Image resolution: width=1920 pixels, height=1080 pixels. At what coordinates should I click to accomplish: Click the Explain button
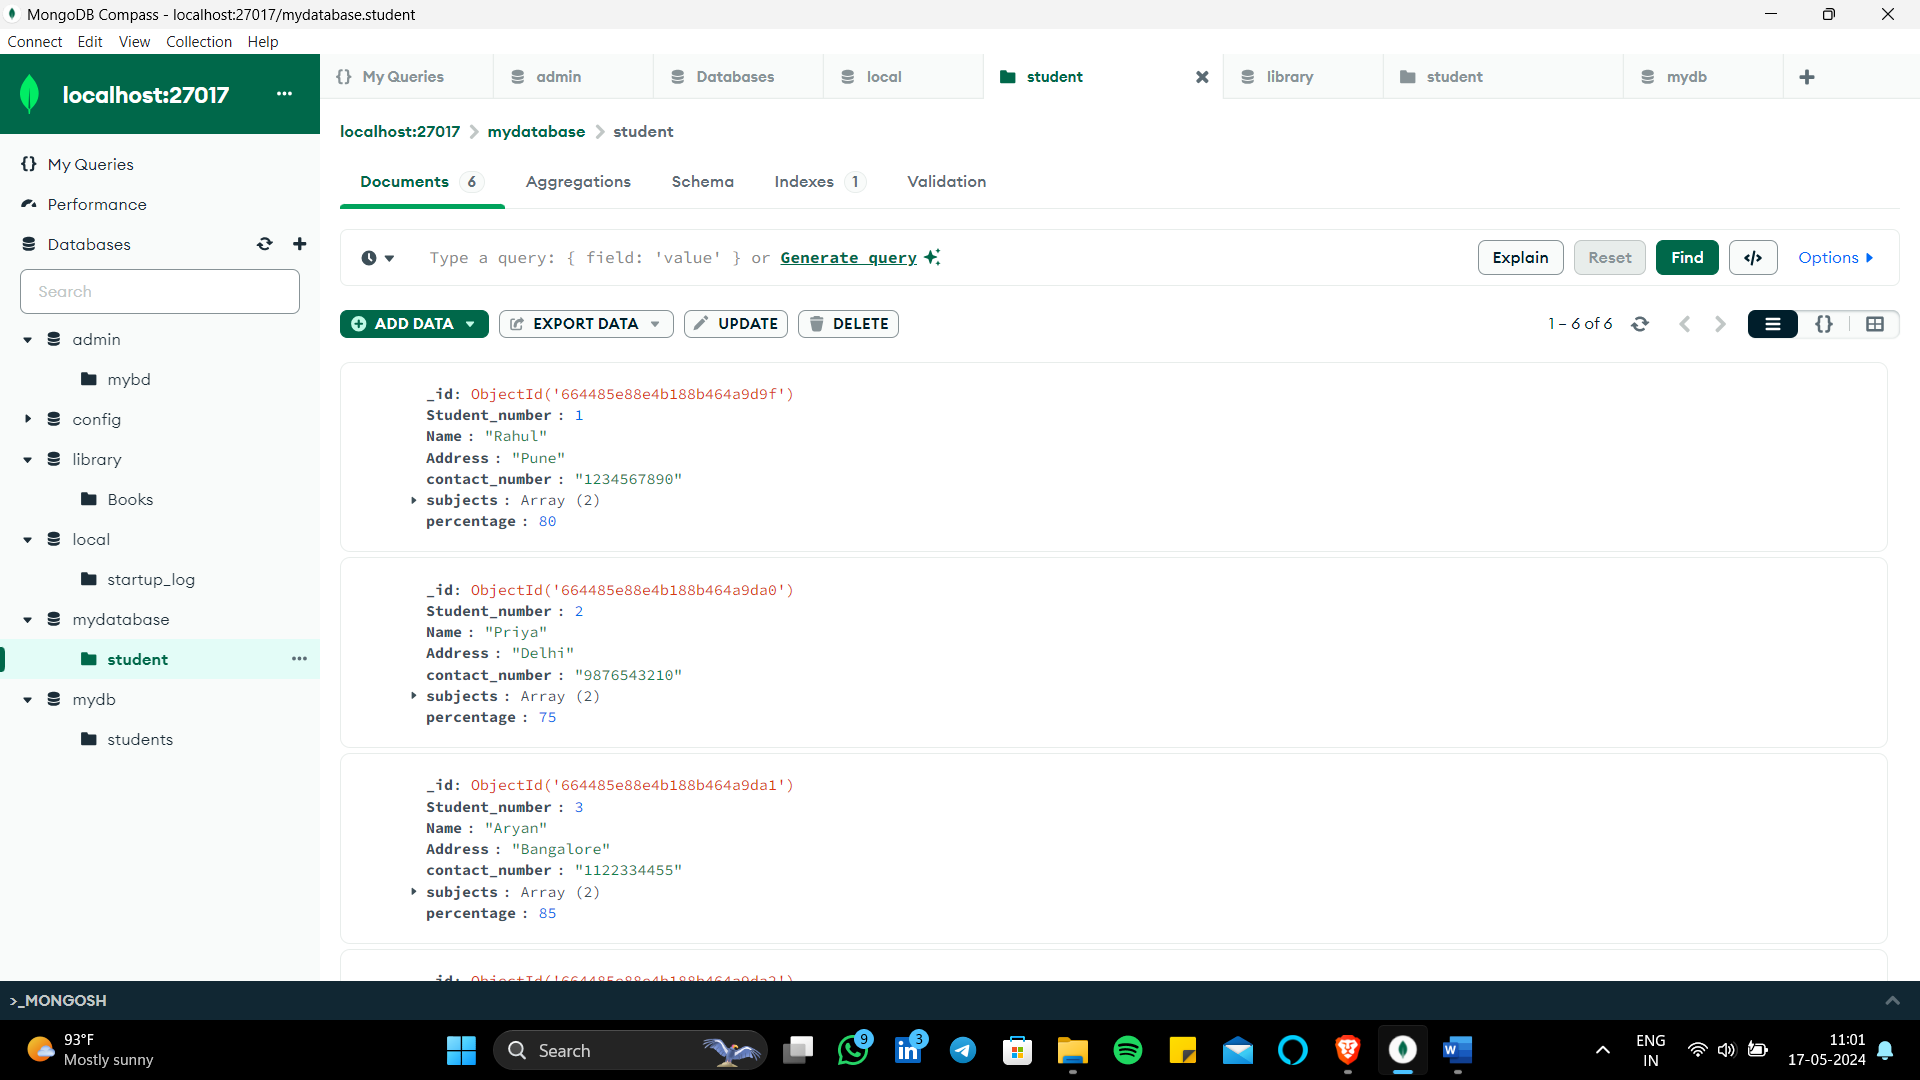click(x=1520, y=258)
